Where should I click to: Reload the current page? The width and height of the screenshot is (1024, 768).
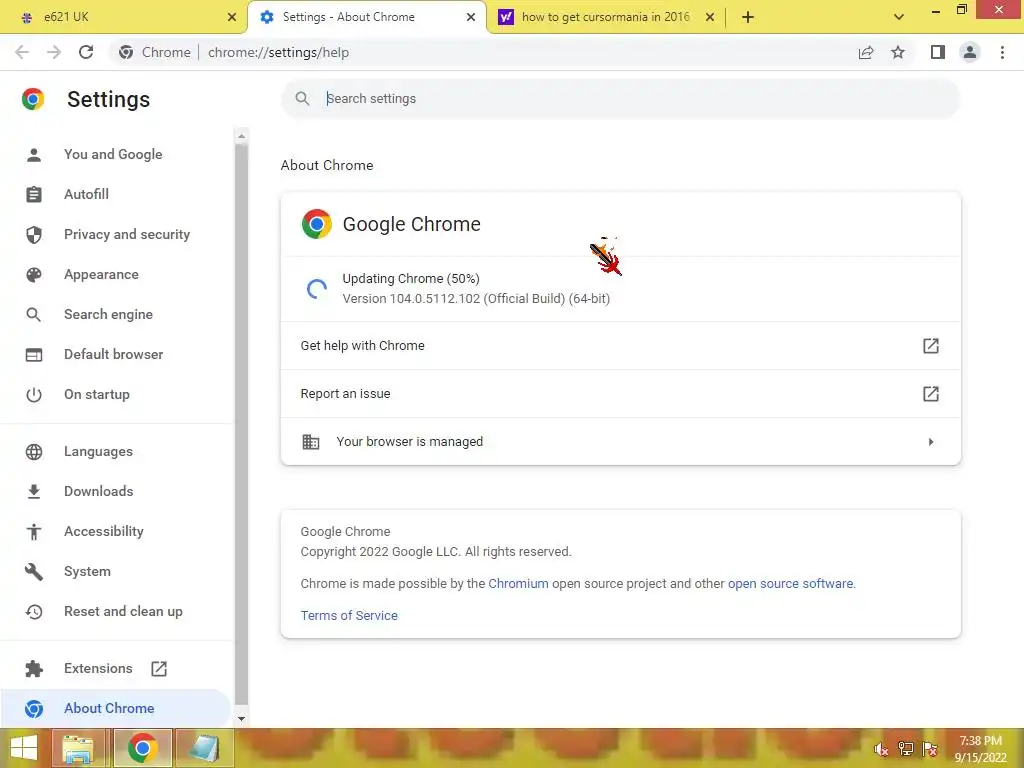tap(86, 52)
